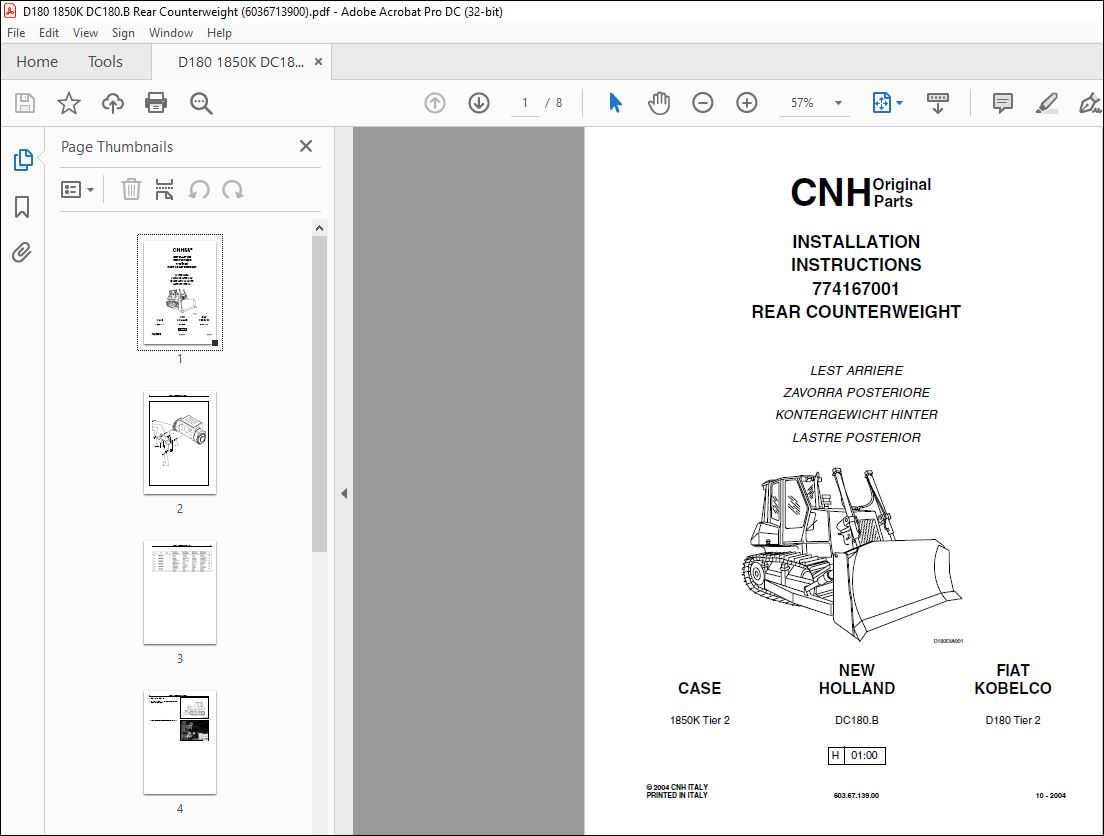Viewport: 1104px width, 836px height.
Task: Open the Page Thumbnails sidebar icon
Action: pos(23,160)
